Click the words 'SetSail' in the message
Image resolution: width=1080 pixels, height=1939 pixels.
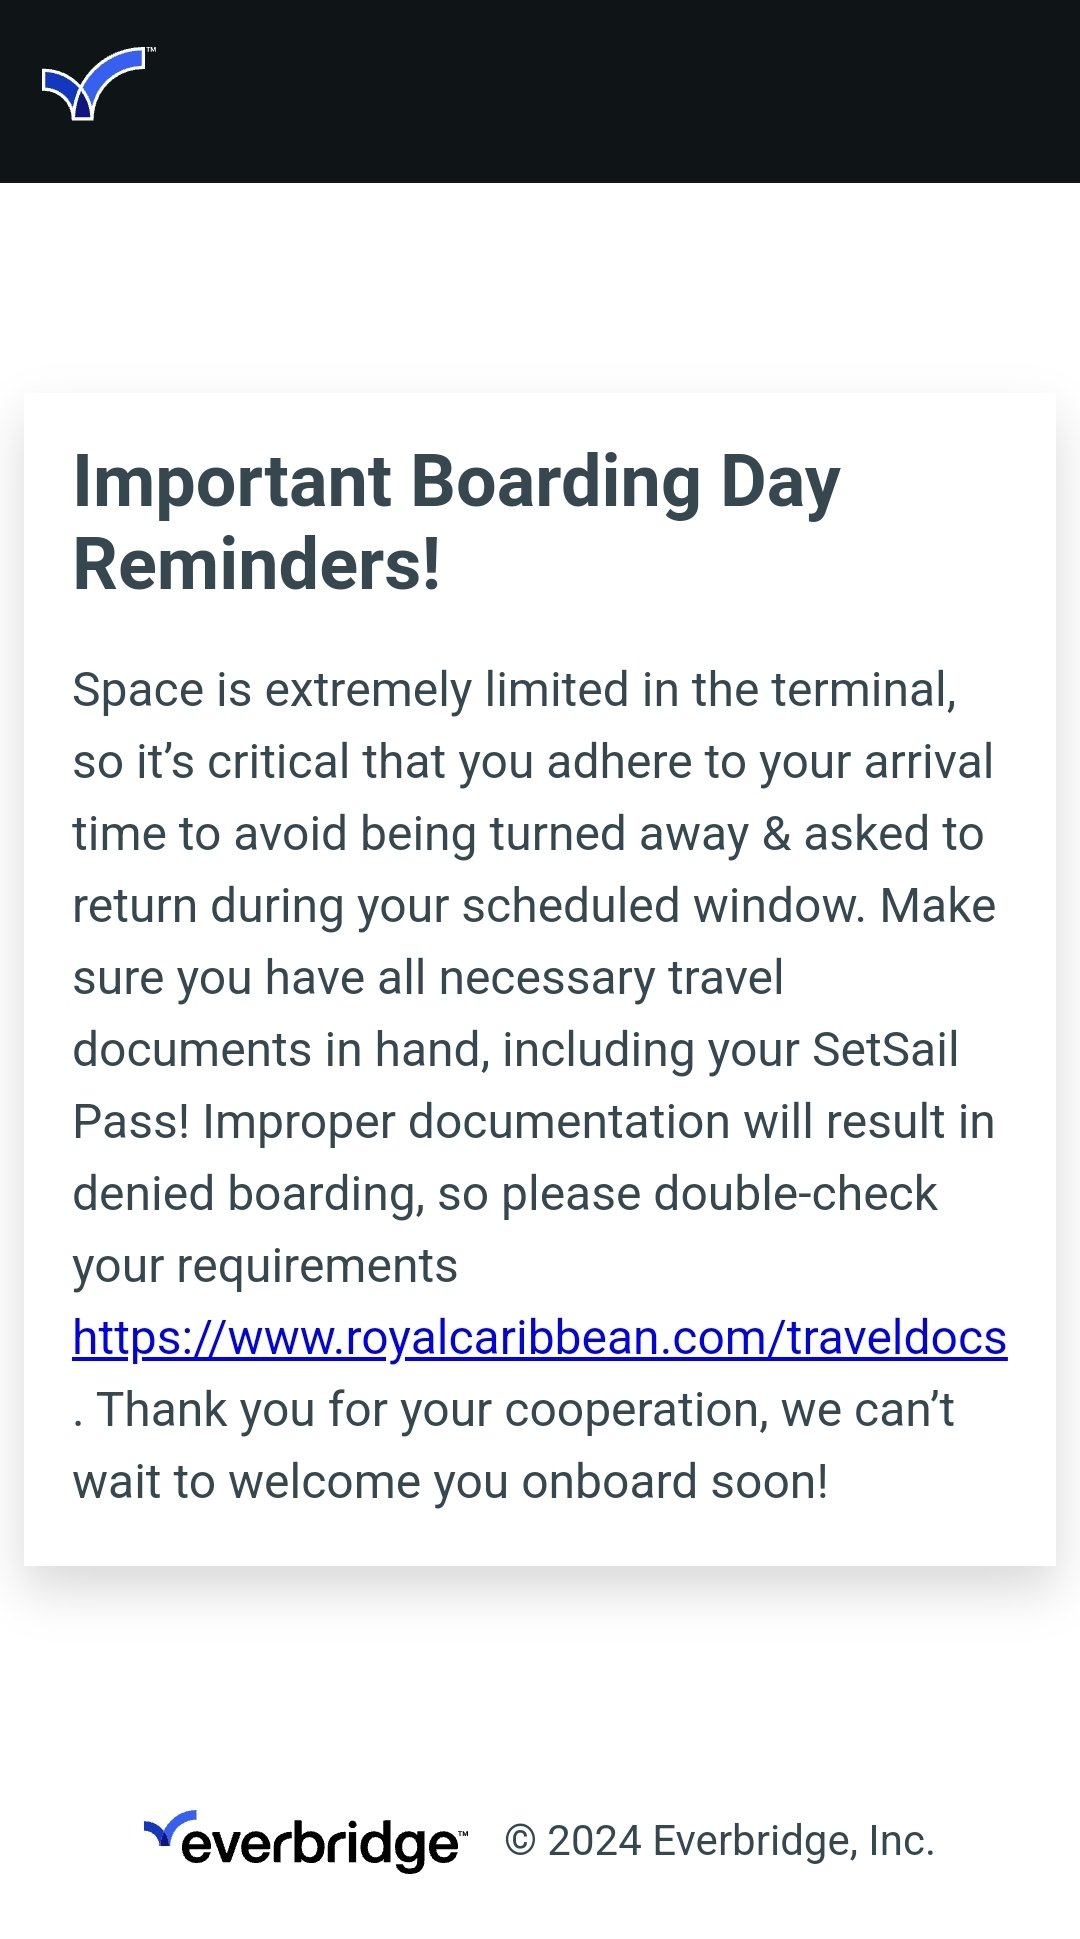[x=885, y=1050]
